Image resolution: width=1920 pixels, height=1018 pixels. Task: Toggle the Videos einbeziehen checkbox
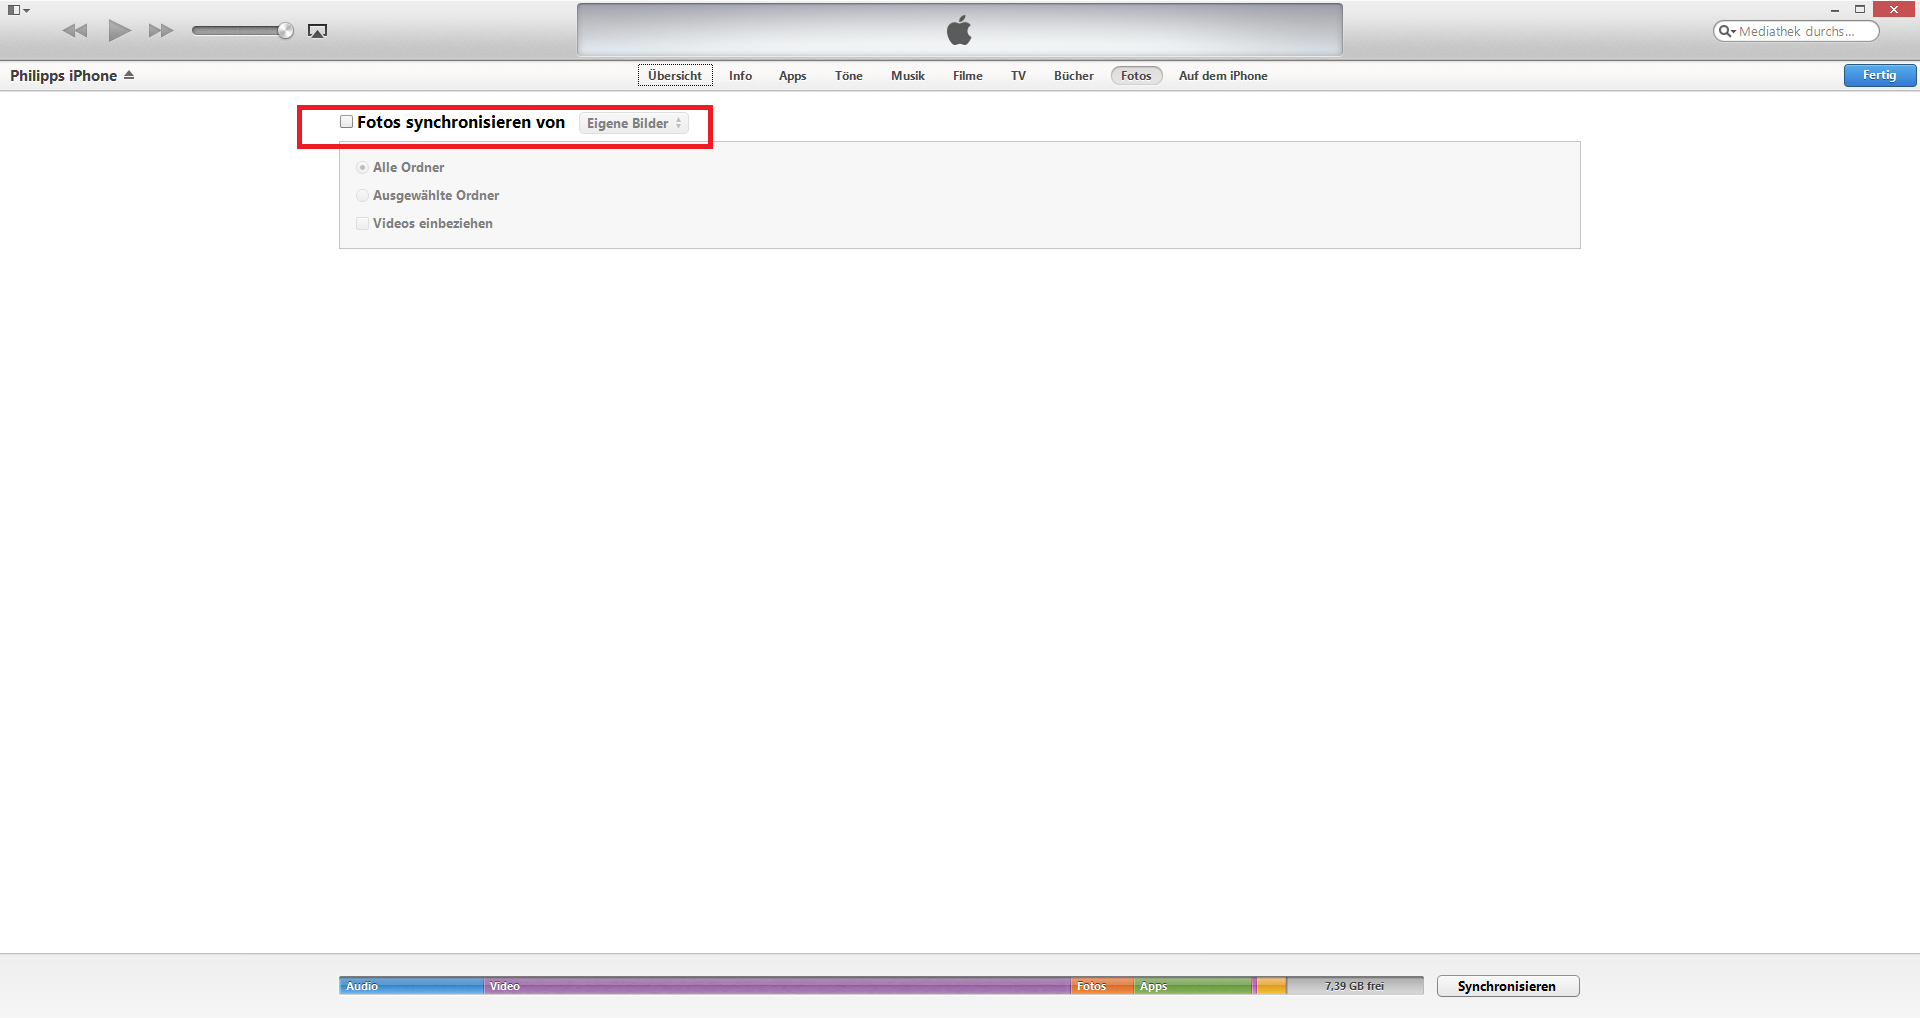[362, 223]
